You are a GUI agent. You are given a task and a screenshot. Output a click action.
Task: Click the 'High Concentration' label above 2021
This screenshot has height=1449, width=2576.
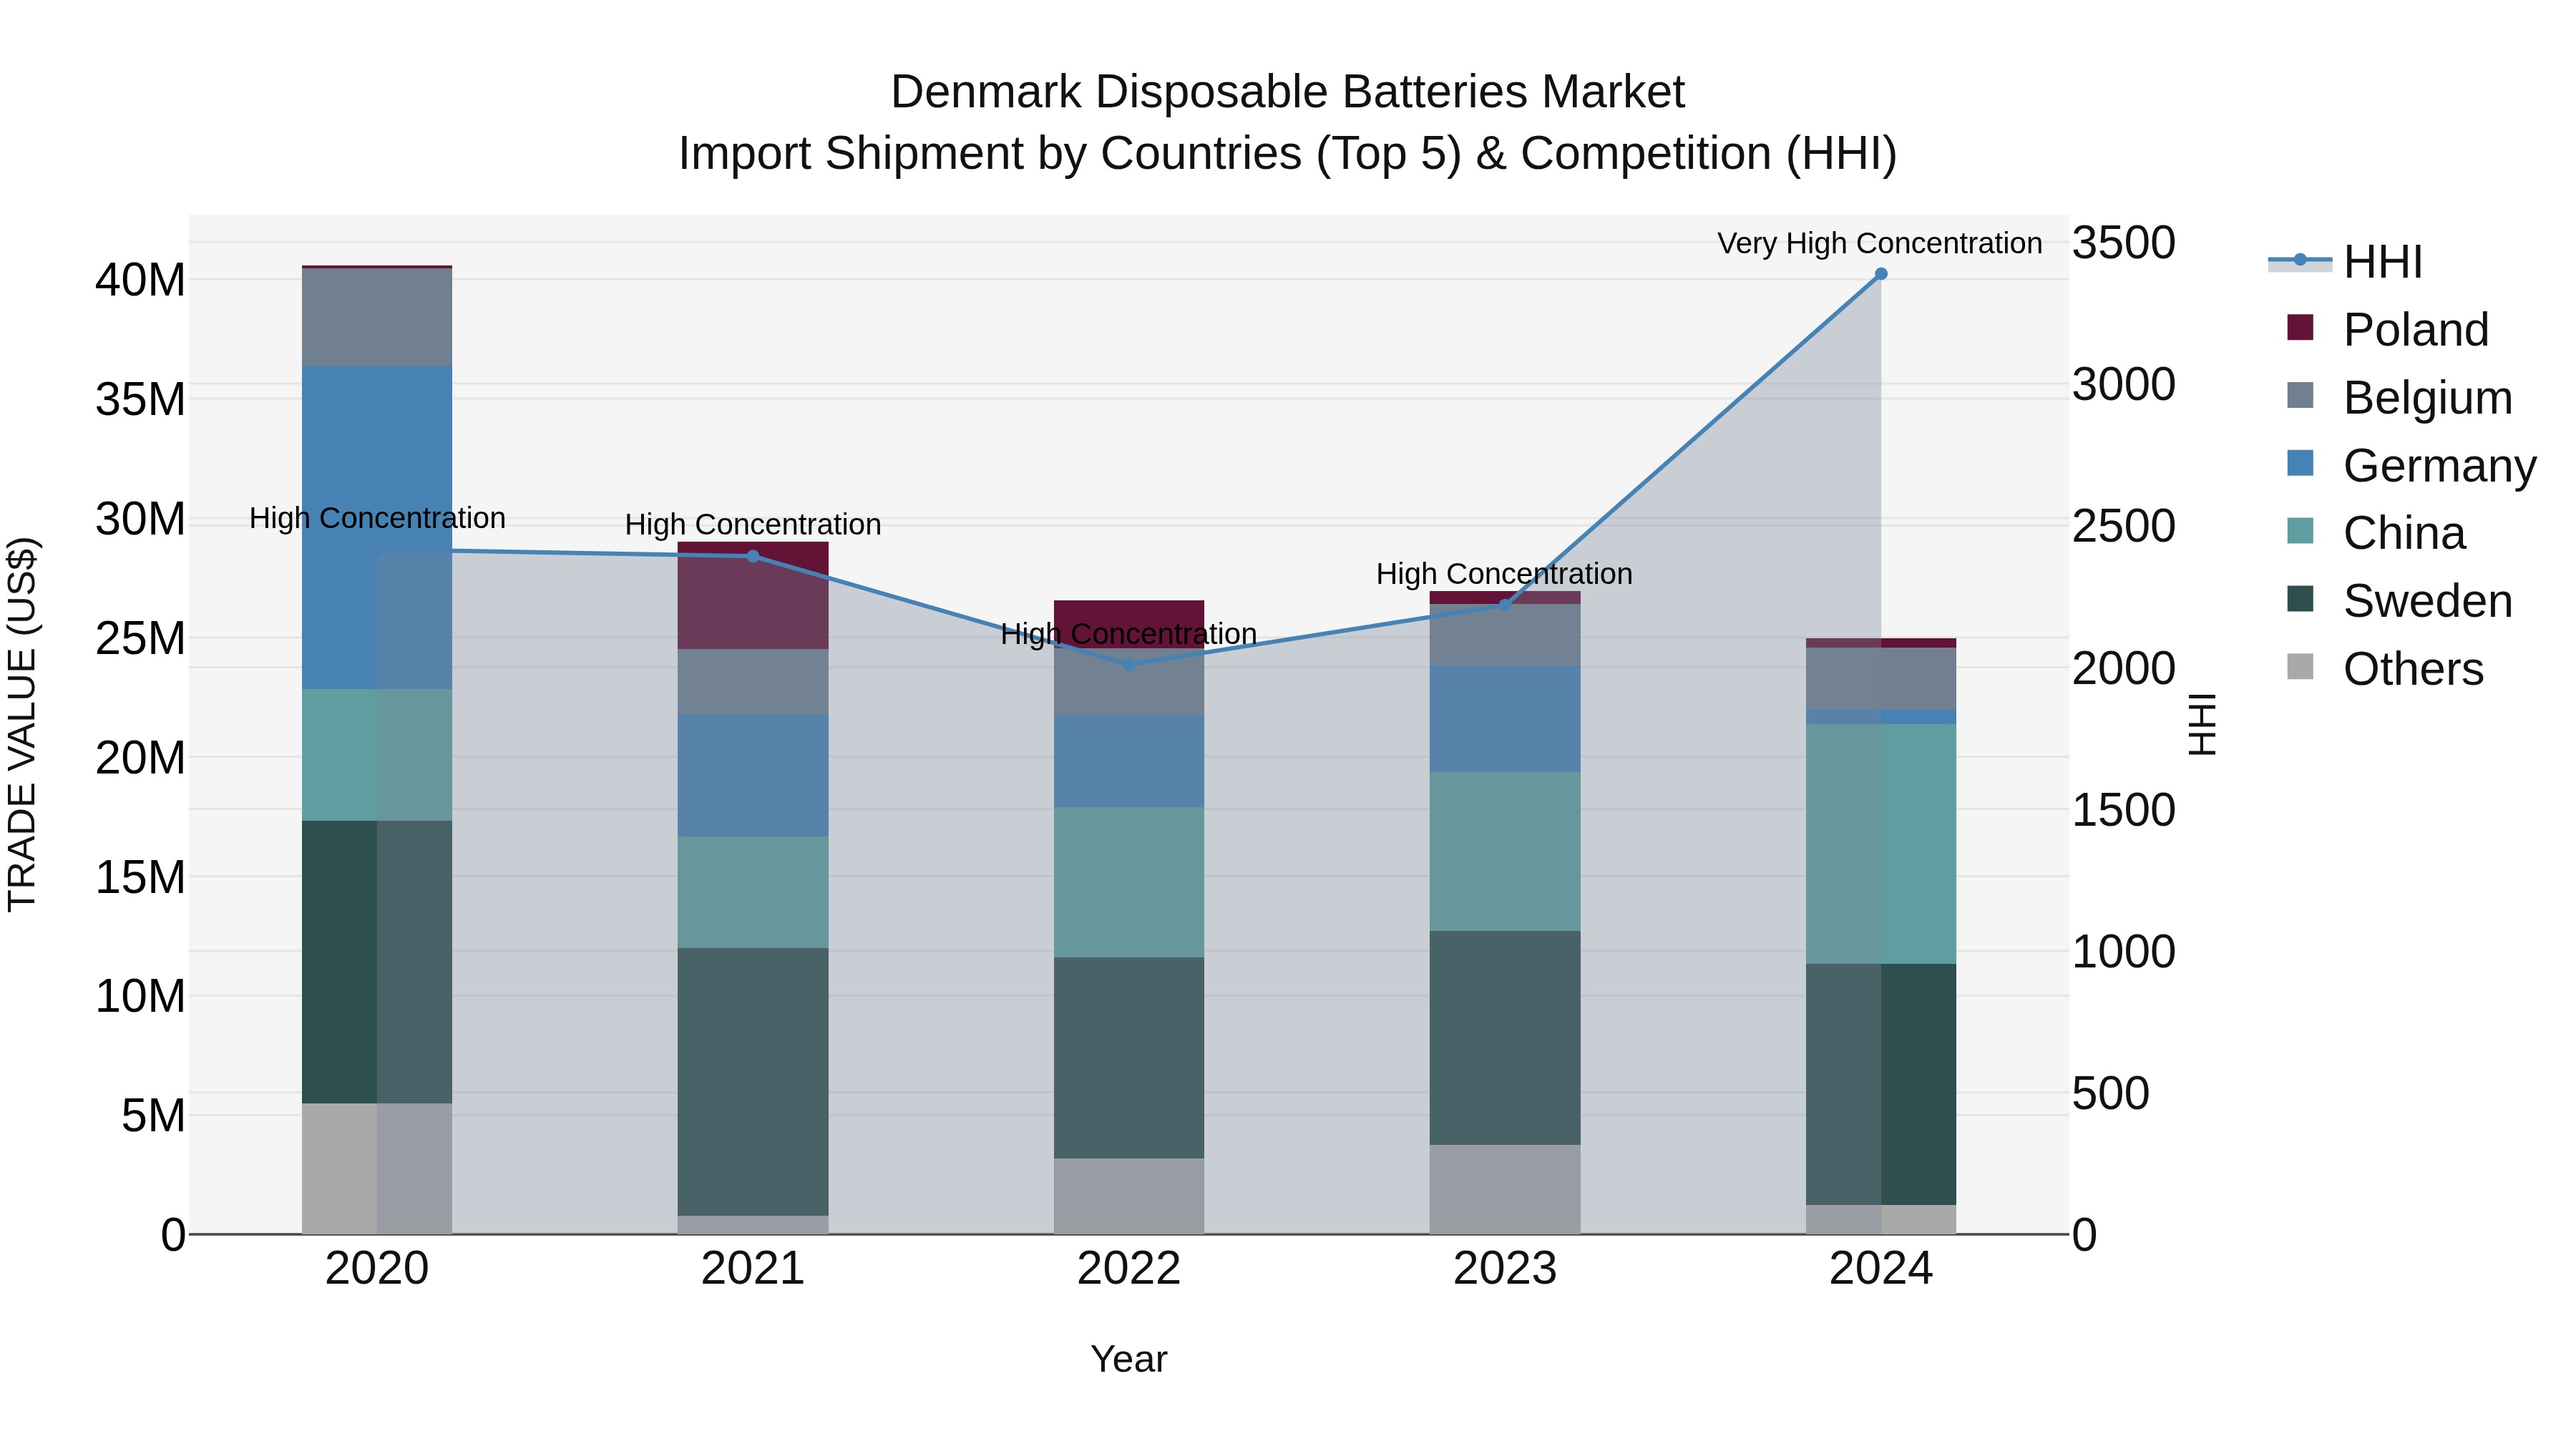point(753,524)
